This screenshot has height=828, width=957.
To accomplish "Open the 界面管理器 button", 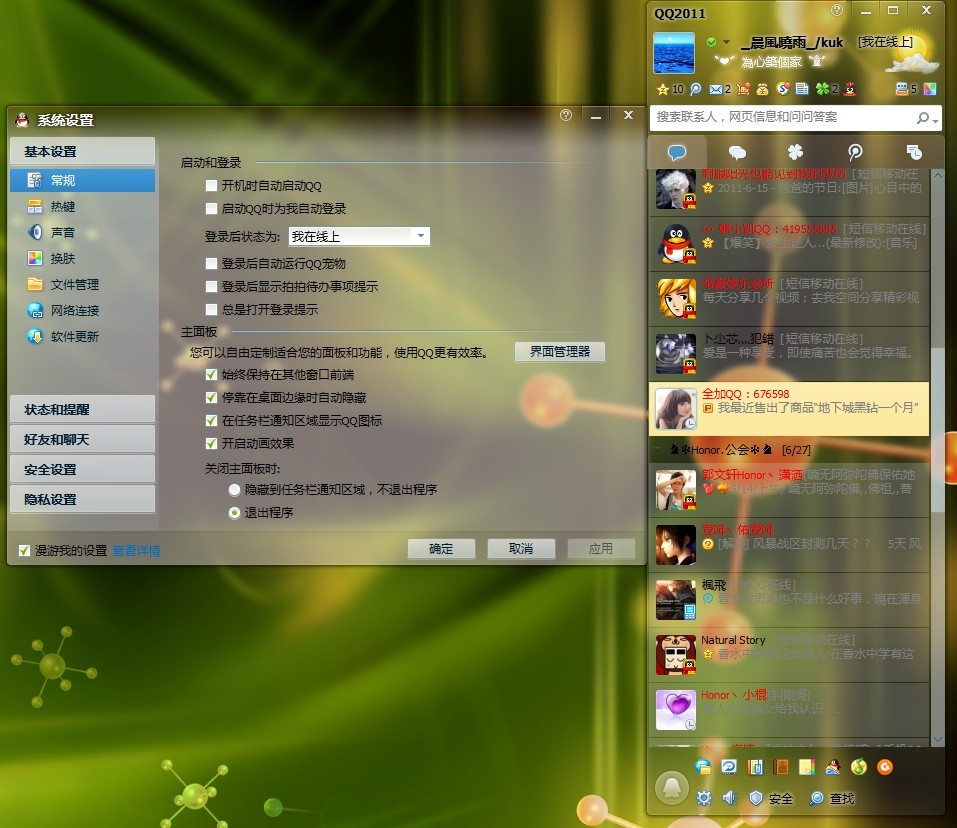I will tap(560, 351).
